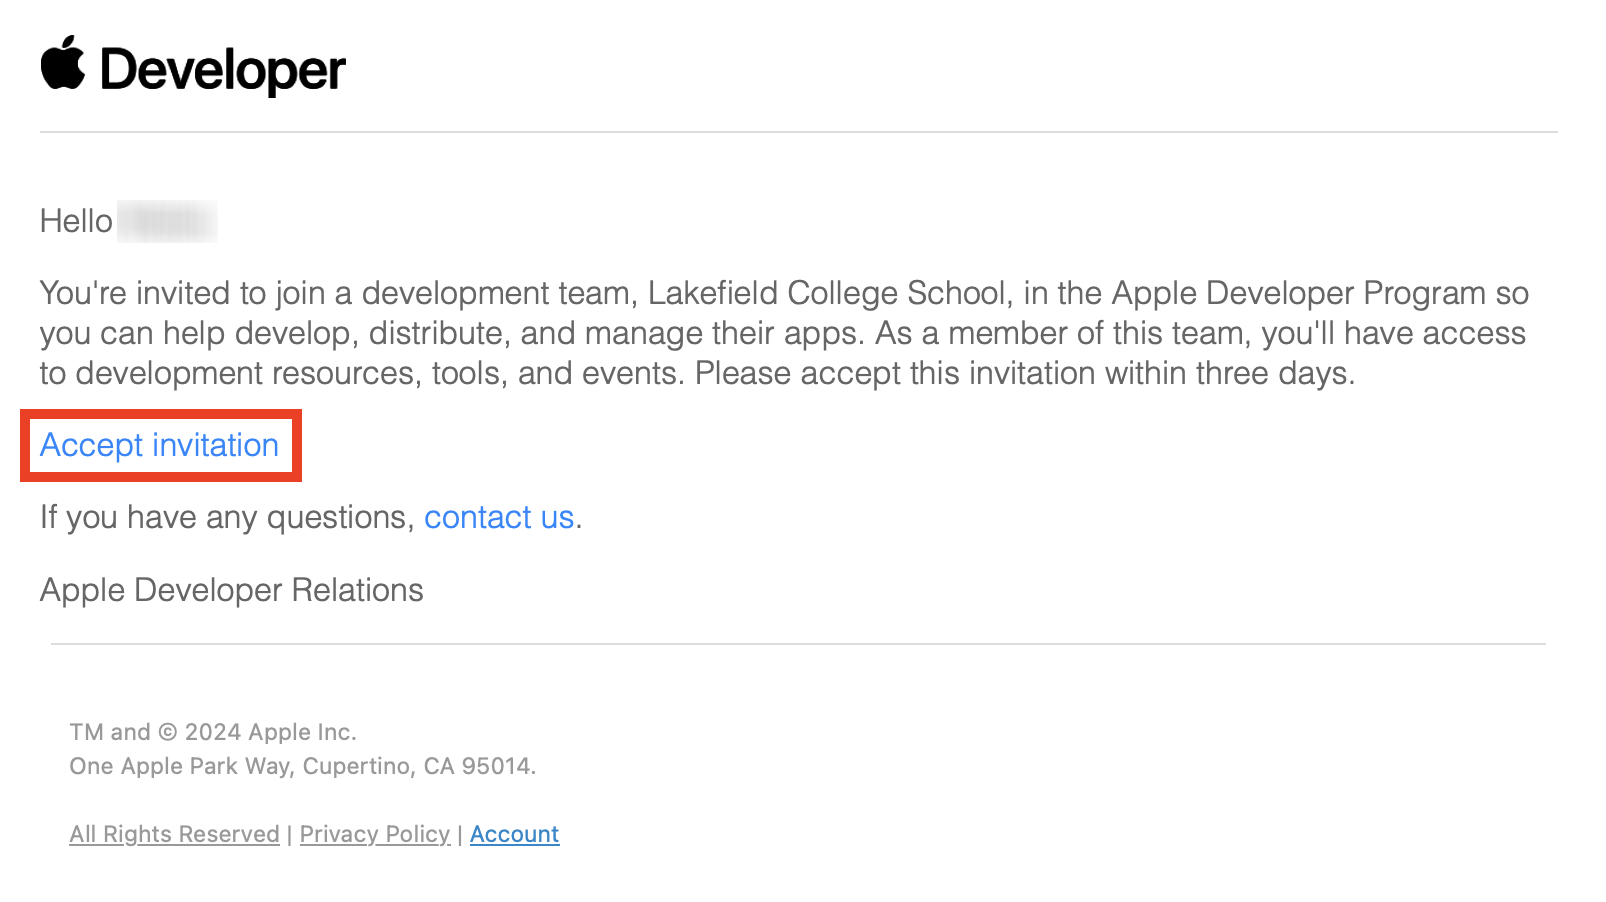Screen dimensions: 1606x902
Task: Open the All Rights Reserved link
Action: pos(174,834)
